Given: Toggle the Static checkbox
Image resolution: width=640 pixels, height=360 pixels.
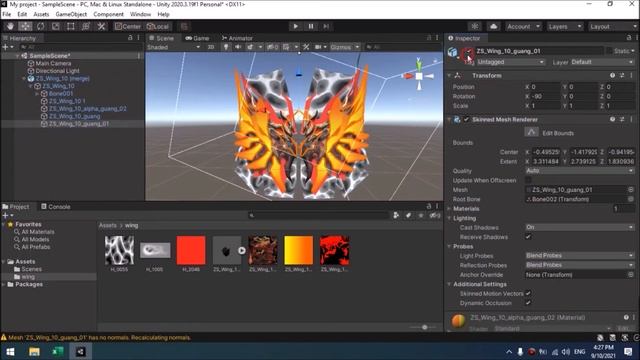Looking at the screenshot, I should (x=609, y=51).
